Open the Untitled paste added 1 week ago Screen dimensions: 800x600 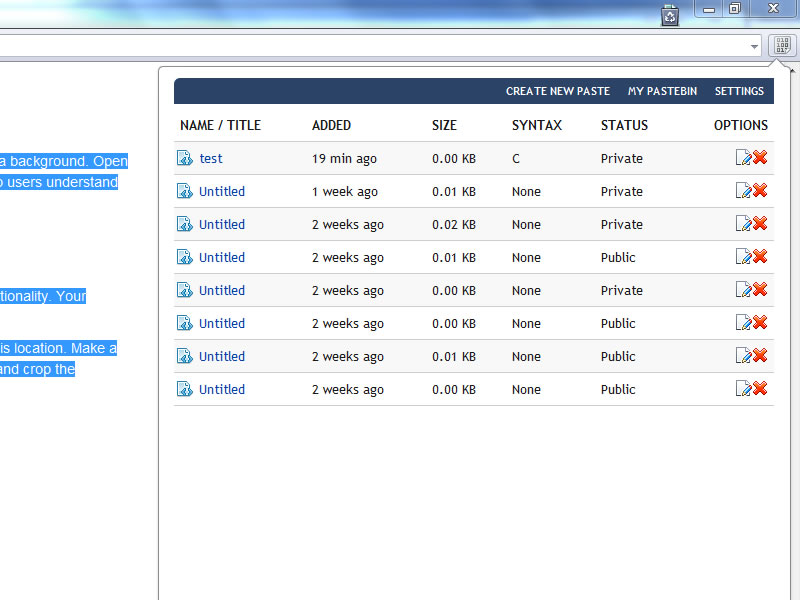222,191
